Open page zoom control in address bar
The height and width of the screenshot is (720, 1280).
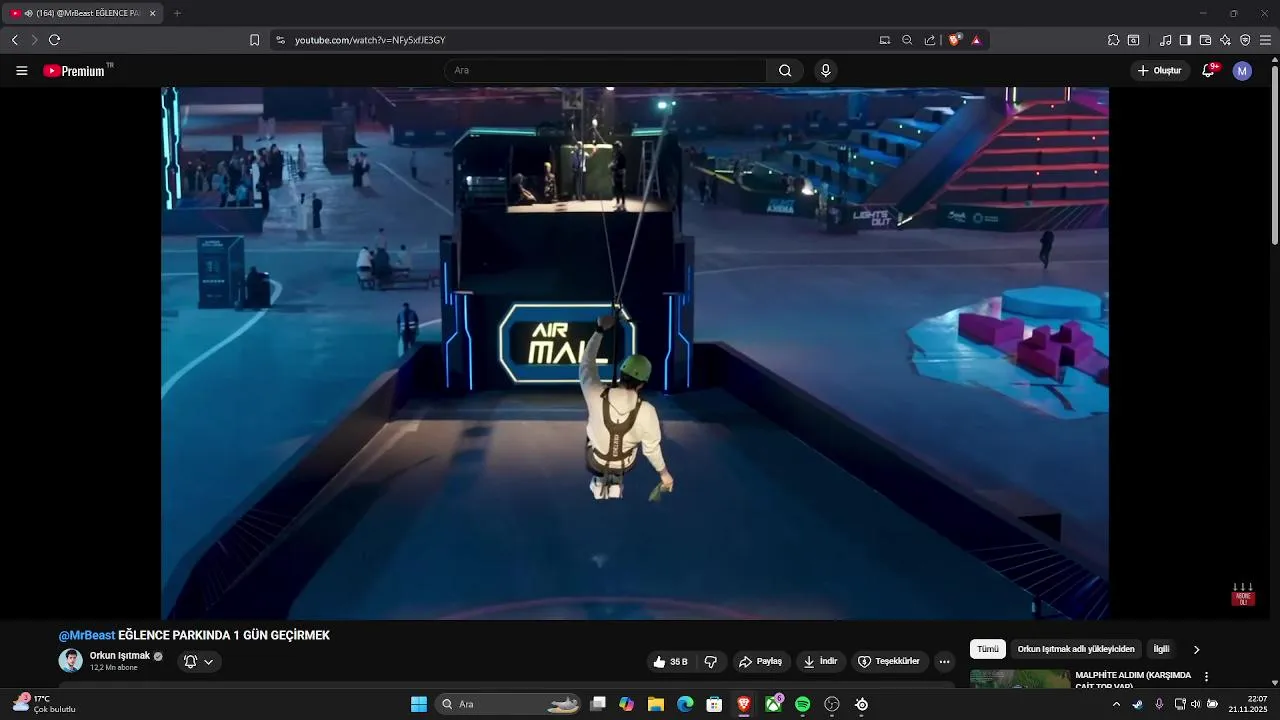pyautogui.click(x=907, y=40)
